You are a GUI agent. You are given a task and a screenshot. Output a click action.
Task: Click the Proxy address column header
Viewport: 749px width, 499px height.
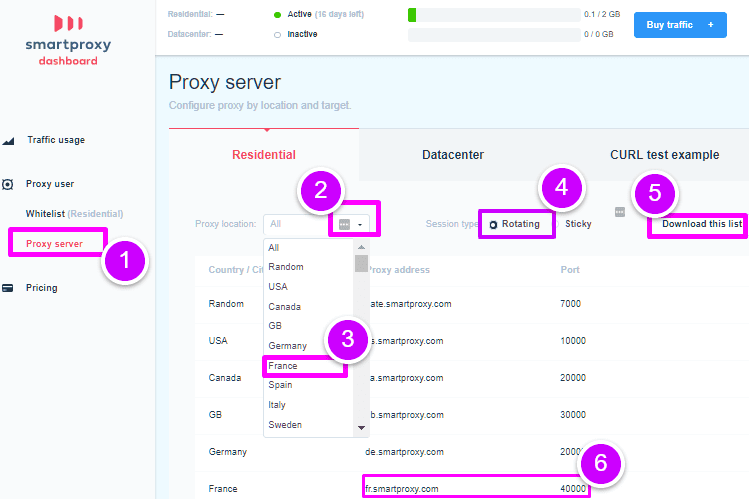tap(399, 270)
